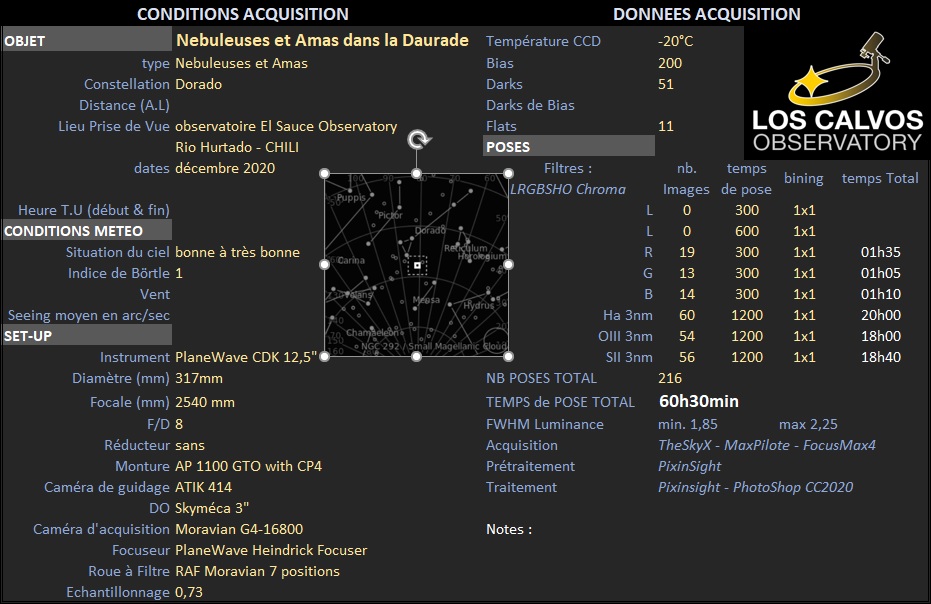Click the constellation value 'Dorado'
Image resolution: width=931 pixels, height=604 pixels.
(x=198, y=84)
